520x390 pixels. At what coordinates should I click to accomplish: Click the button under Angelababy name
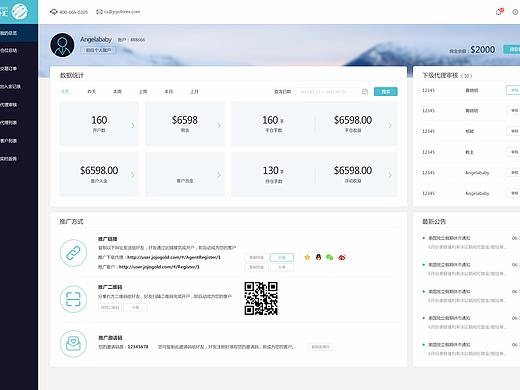point(98,50)
